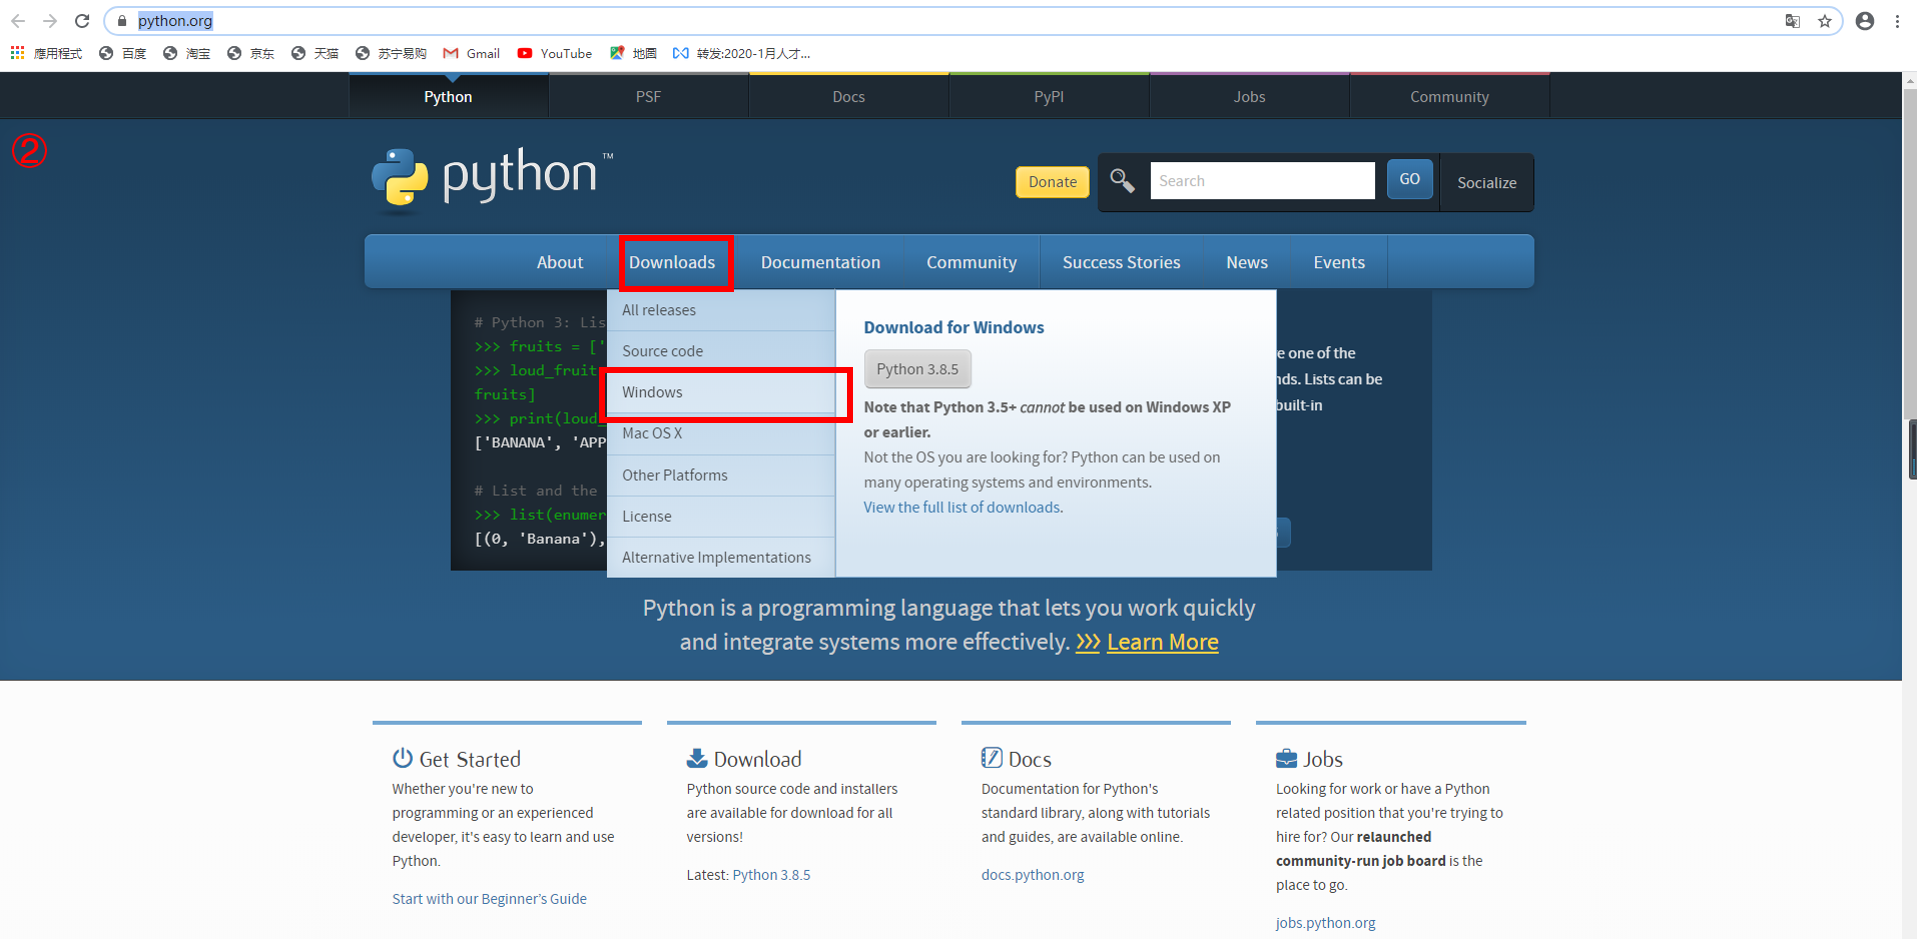Image resolution: width=1917 pixels, height=939 pixels.
Task: Click the Docs notepad icon
Action: [991, 758]
